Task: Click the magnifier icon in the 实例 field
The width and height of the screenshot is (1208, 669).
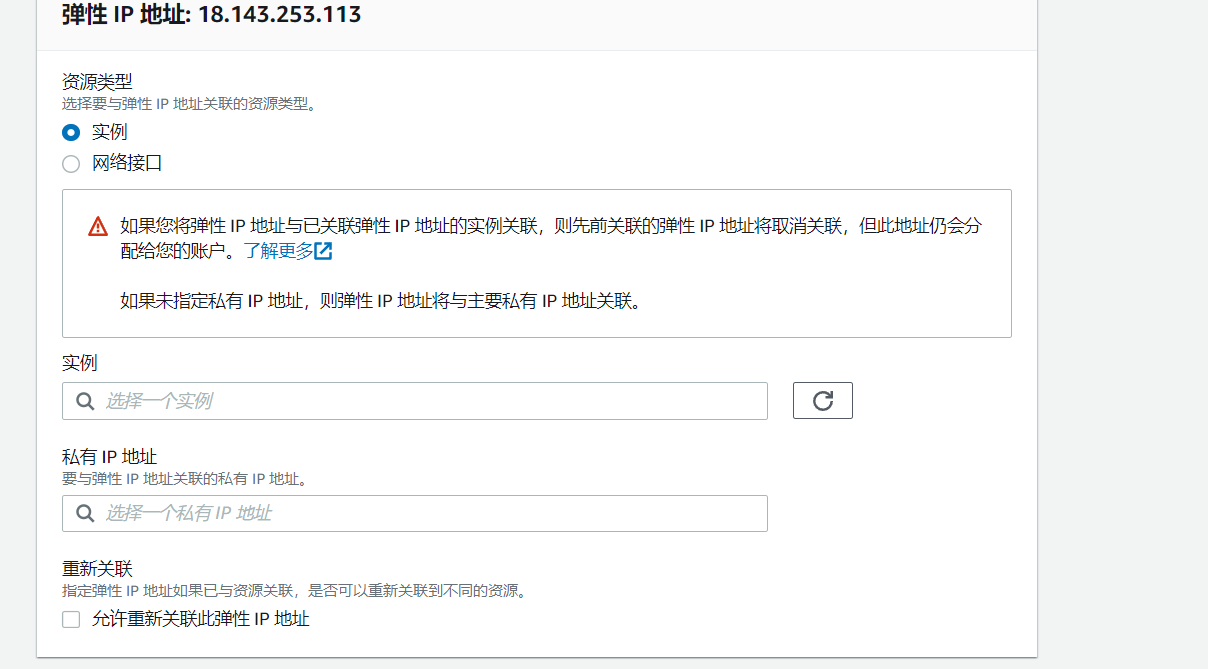Action: click(x=85, y=400)
